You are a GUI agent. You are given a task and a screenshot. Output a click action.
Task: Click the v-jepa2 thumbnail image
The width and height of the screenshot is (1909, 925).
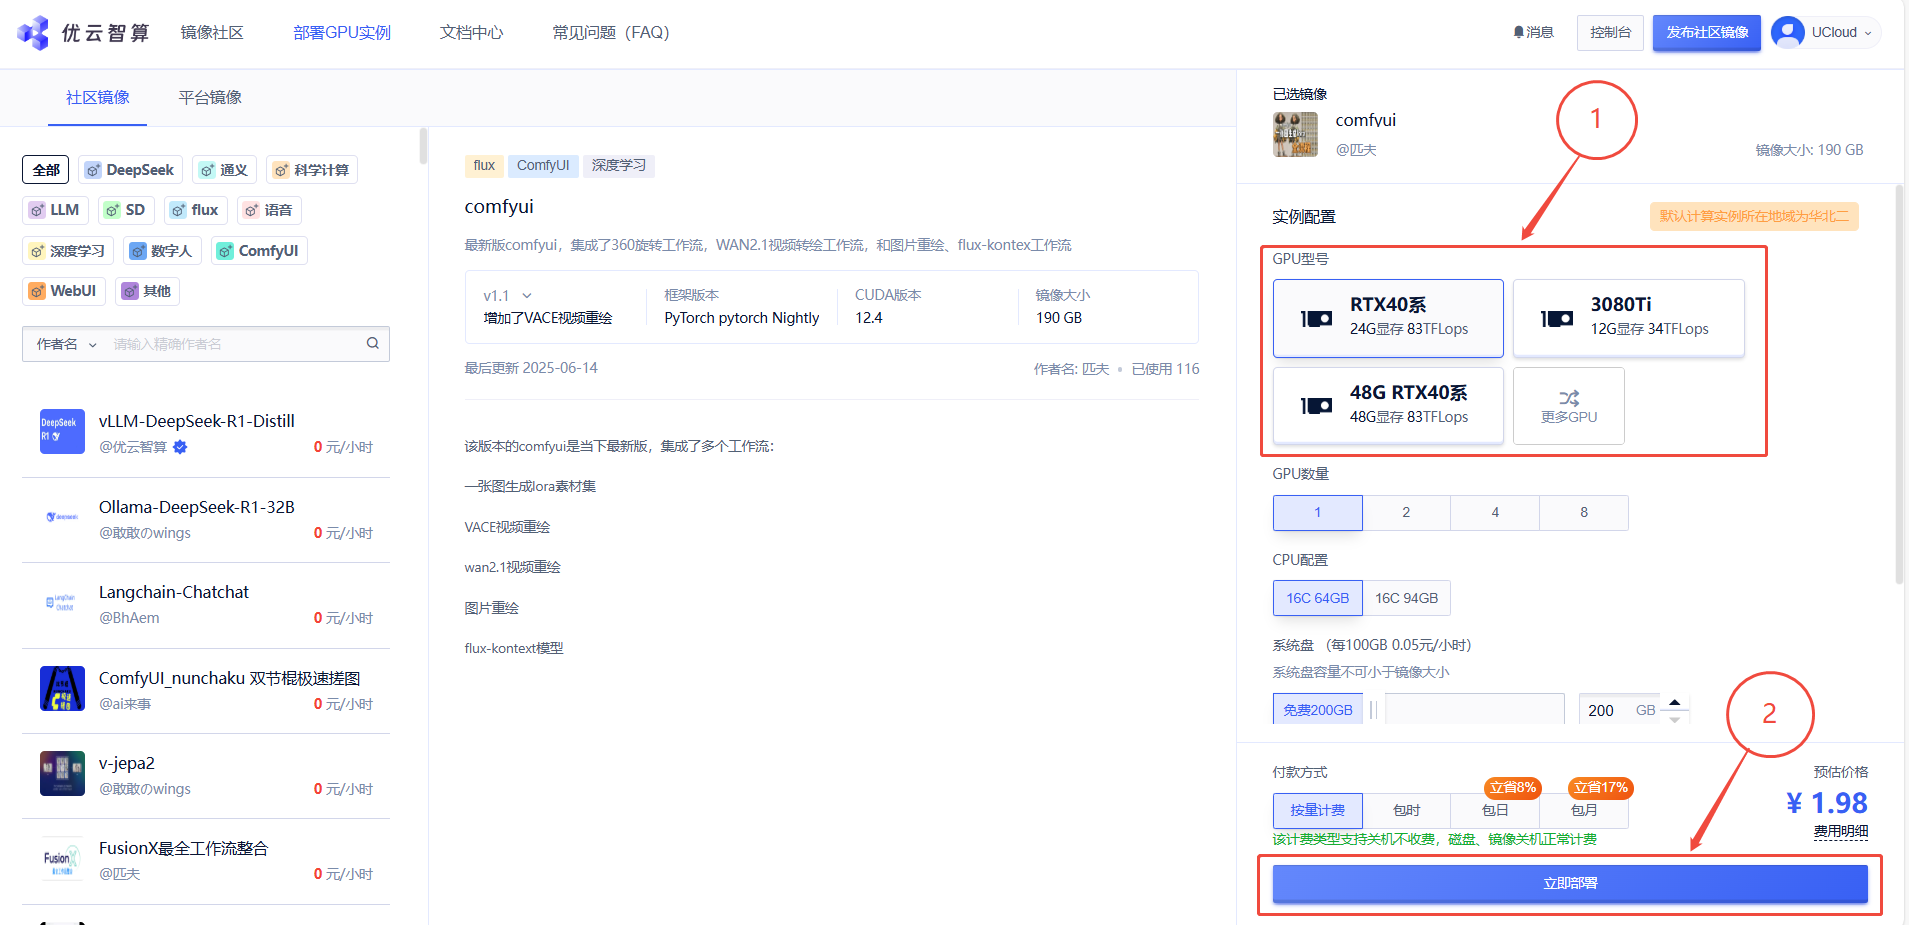click(62, 773)
